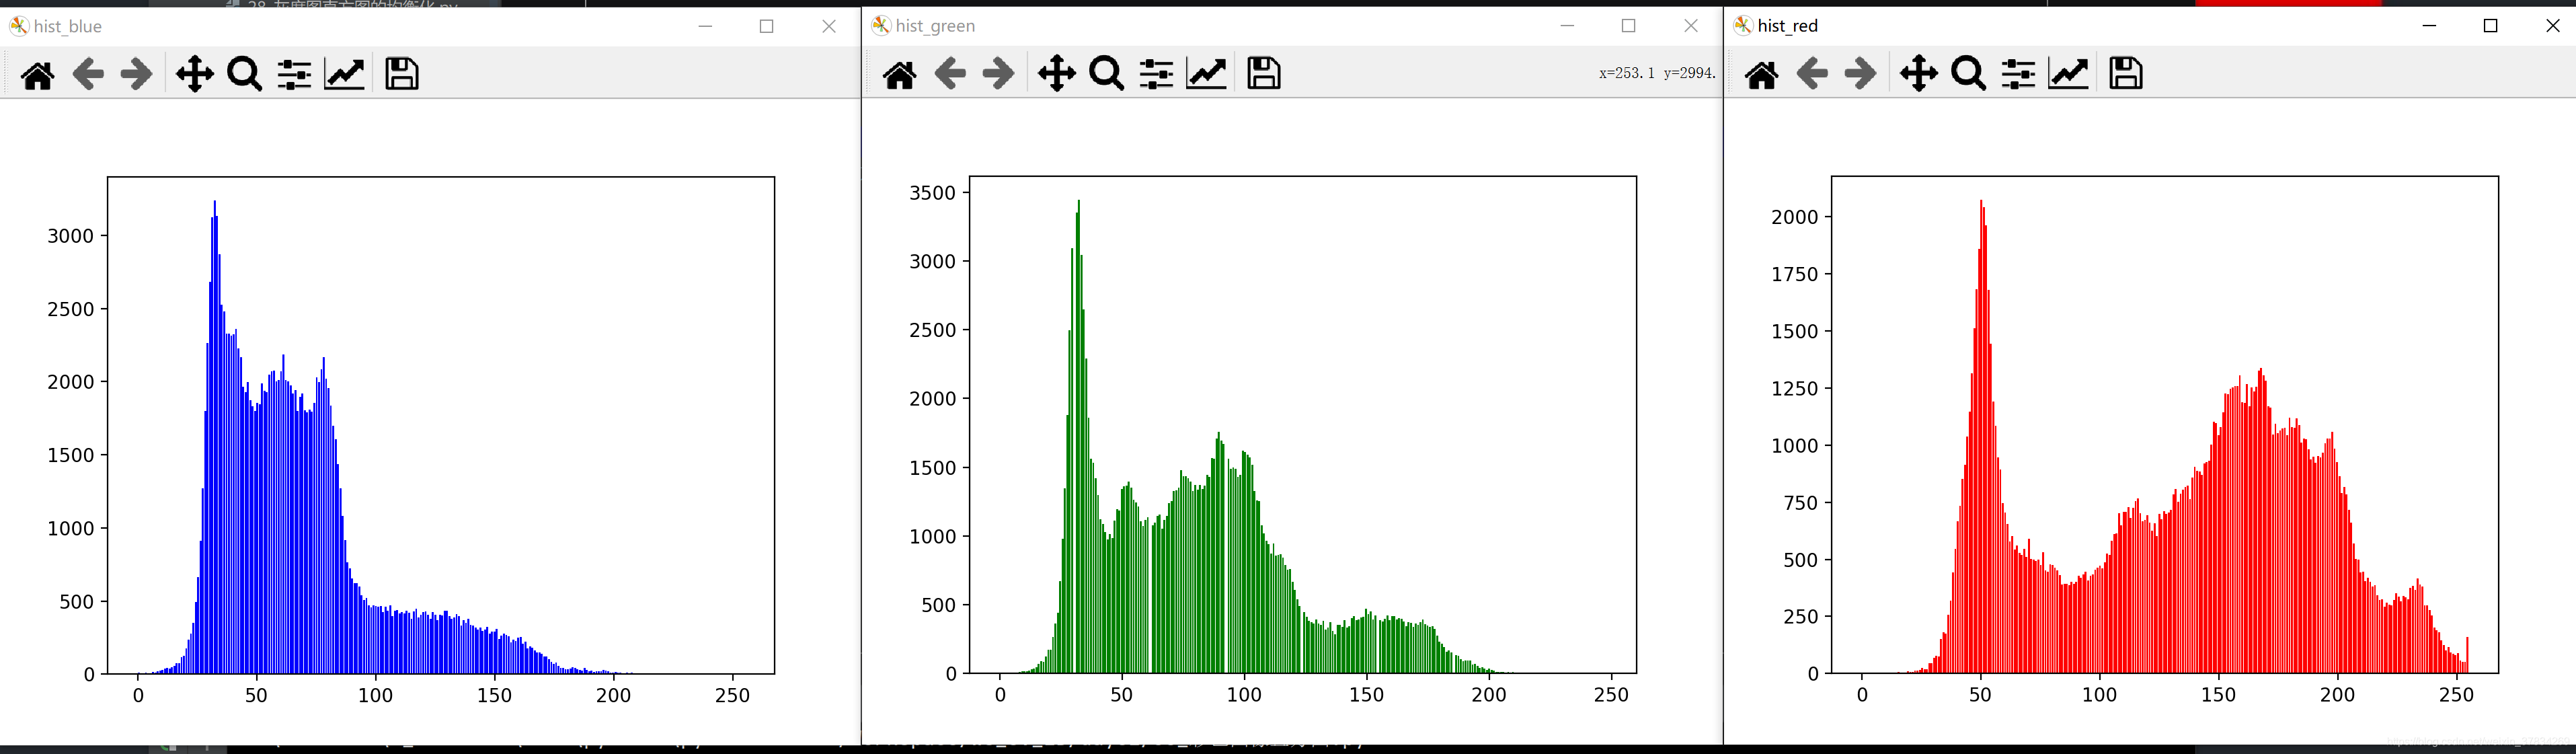
Task: Open Edit axis parameters in hist_green
Action: coord(1207,74)
